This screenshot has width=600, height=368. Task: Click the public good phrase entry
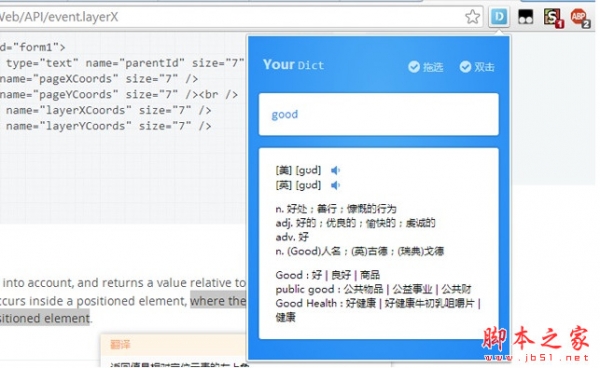point(373,289)
